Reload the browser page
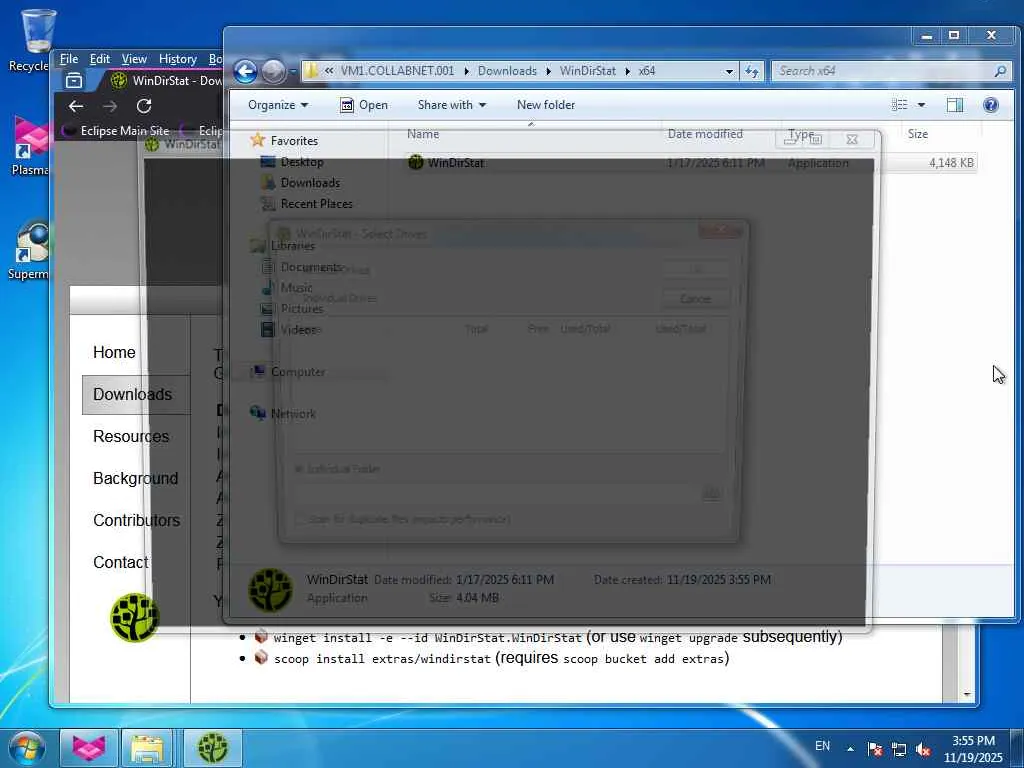 click(x=144, y=106)
